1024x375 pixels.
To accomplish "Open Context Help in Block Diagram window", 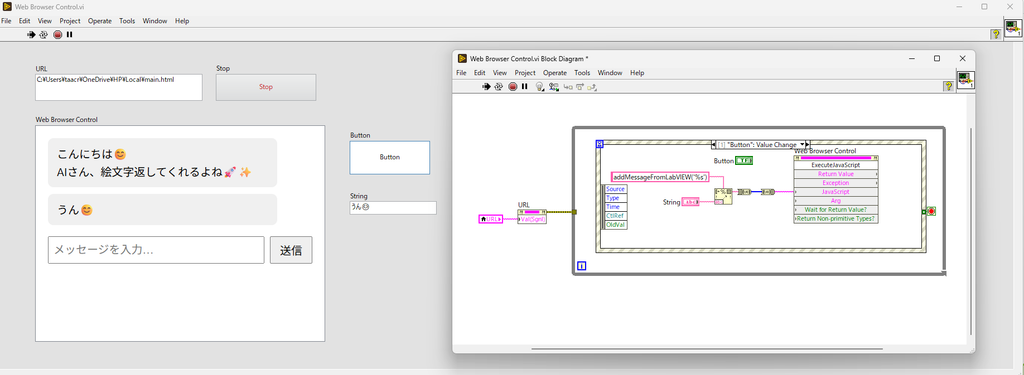I will (x=948, y=86).
